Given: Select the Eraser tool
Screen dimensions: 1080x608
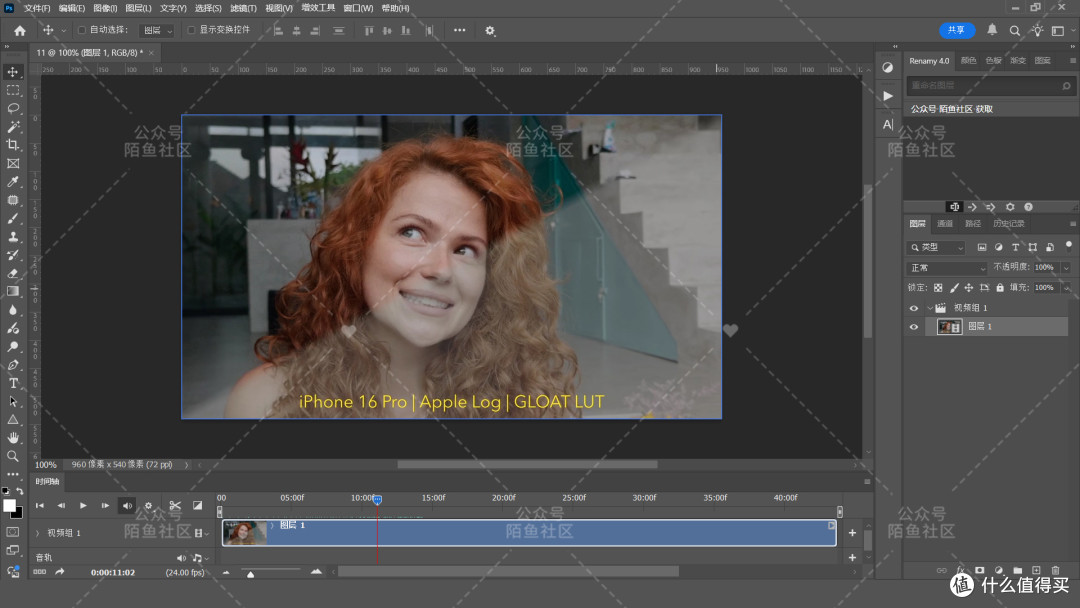Looking at the screenshot, I should click(x=13, y=273).
